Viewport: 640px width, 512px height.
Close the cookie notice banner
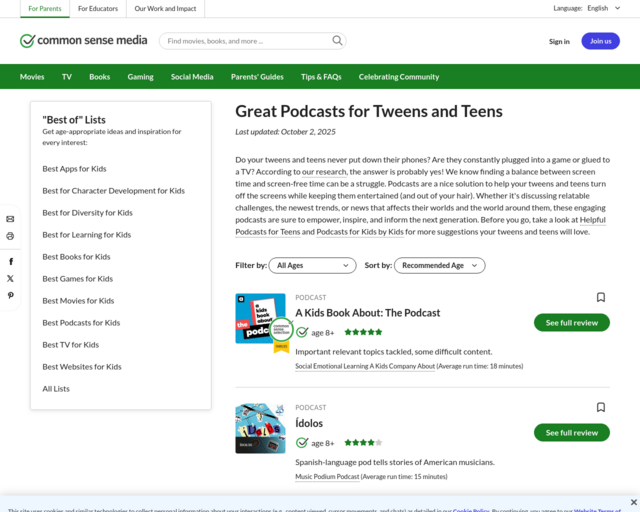click(x=633, y=502)
